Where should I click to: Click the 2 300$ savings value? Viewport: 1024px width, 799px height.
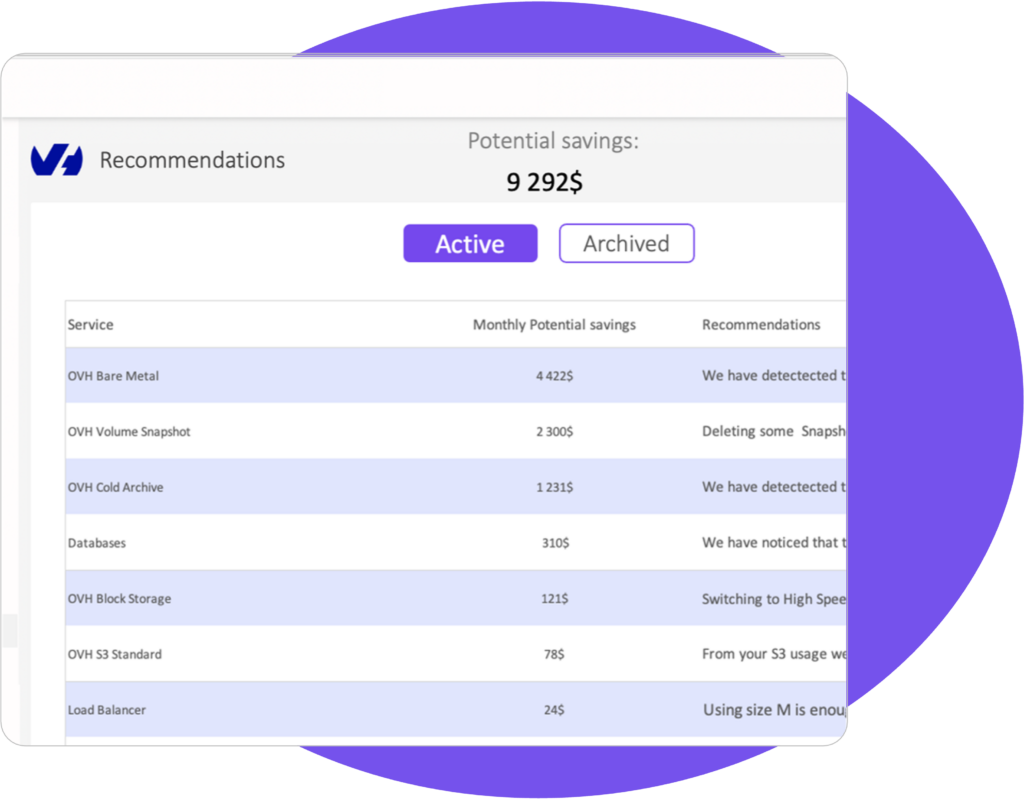[x=554, y=432]
